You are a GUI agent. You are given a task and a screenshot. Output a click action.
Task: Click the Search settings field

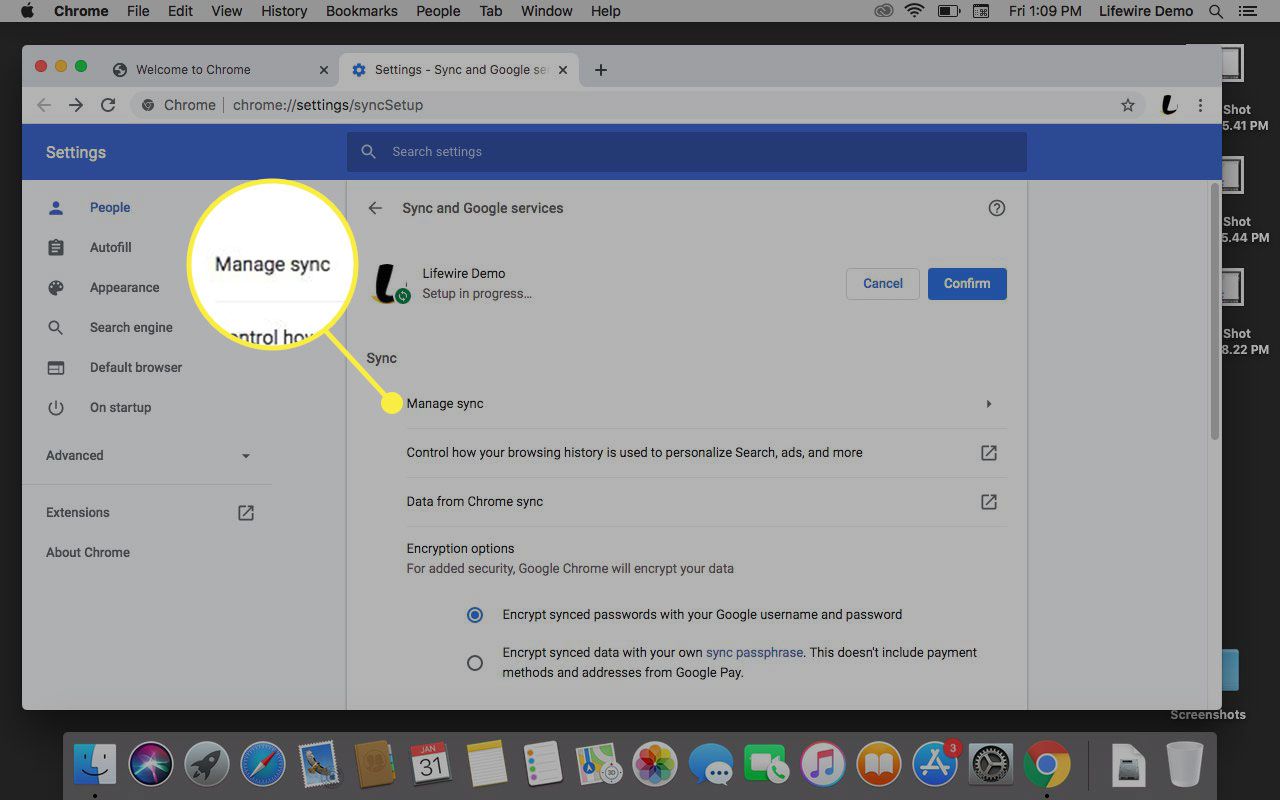point(687,152)
